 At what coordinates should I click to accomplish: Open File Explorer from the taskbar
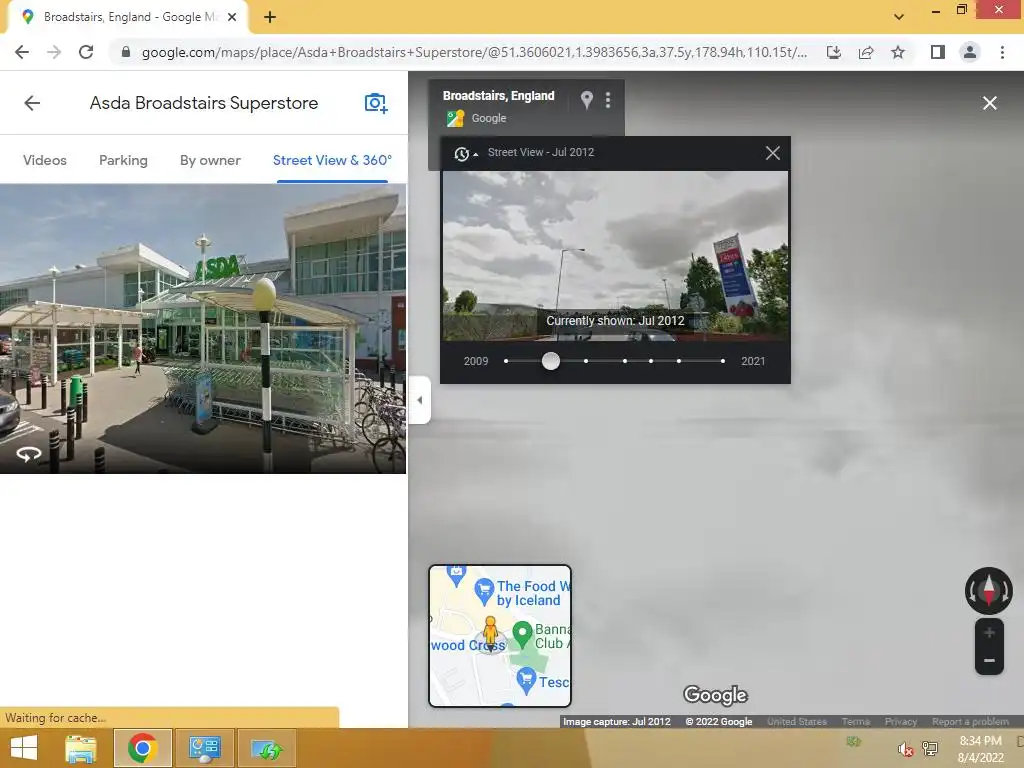pyautogui.click(x=81, y=748)
